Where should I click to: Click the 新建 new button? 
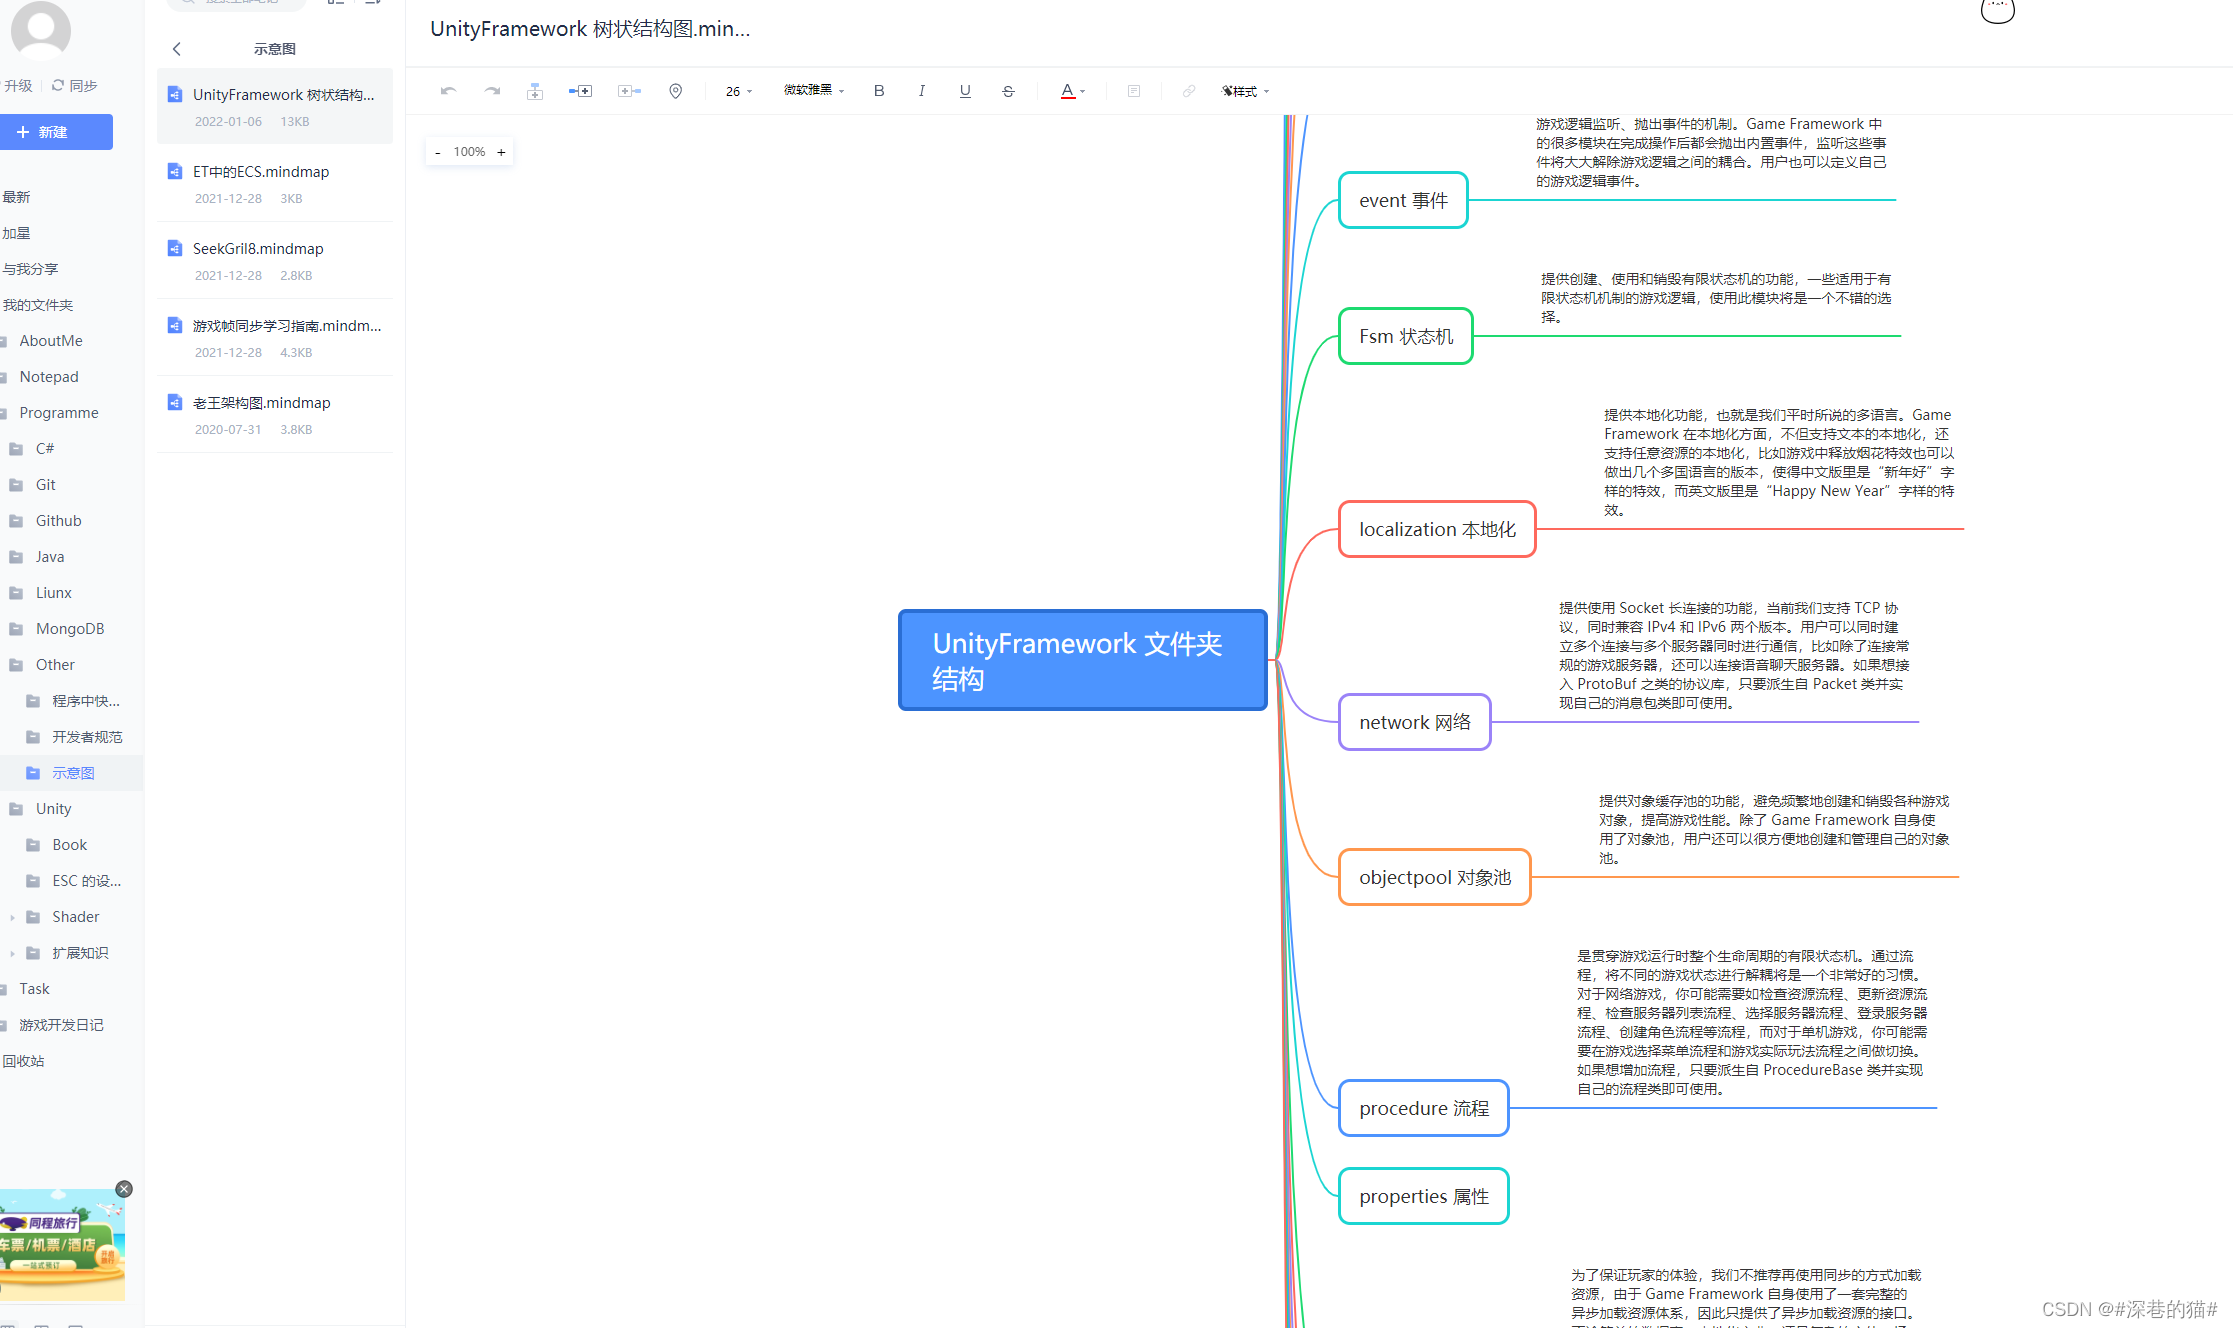pos(56,132)
